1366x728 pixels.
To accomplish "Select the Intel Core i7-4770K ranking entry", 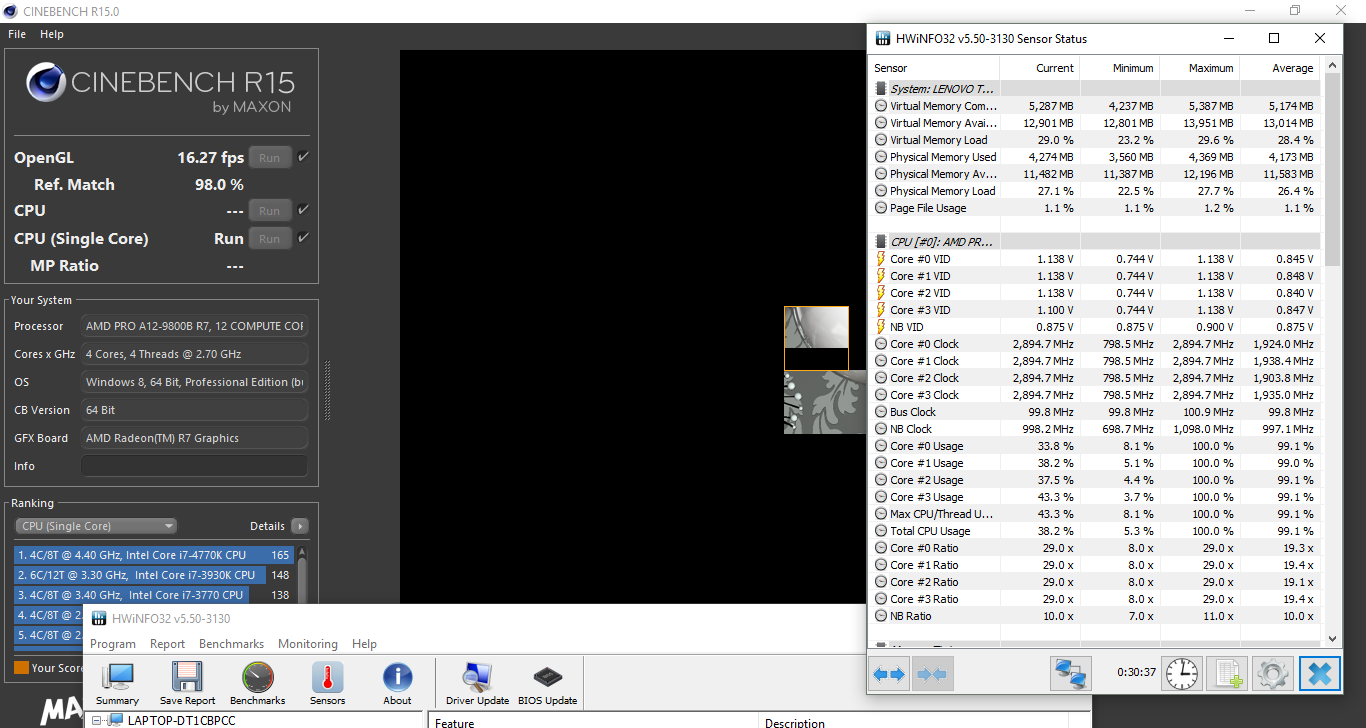I will [x=153, y=555].
